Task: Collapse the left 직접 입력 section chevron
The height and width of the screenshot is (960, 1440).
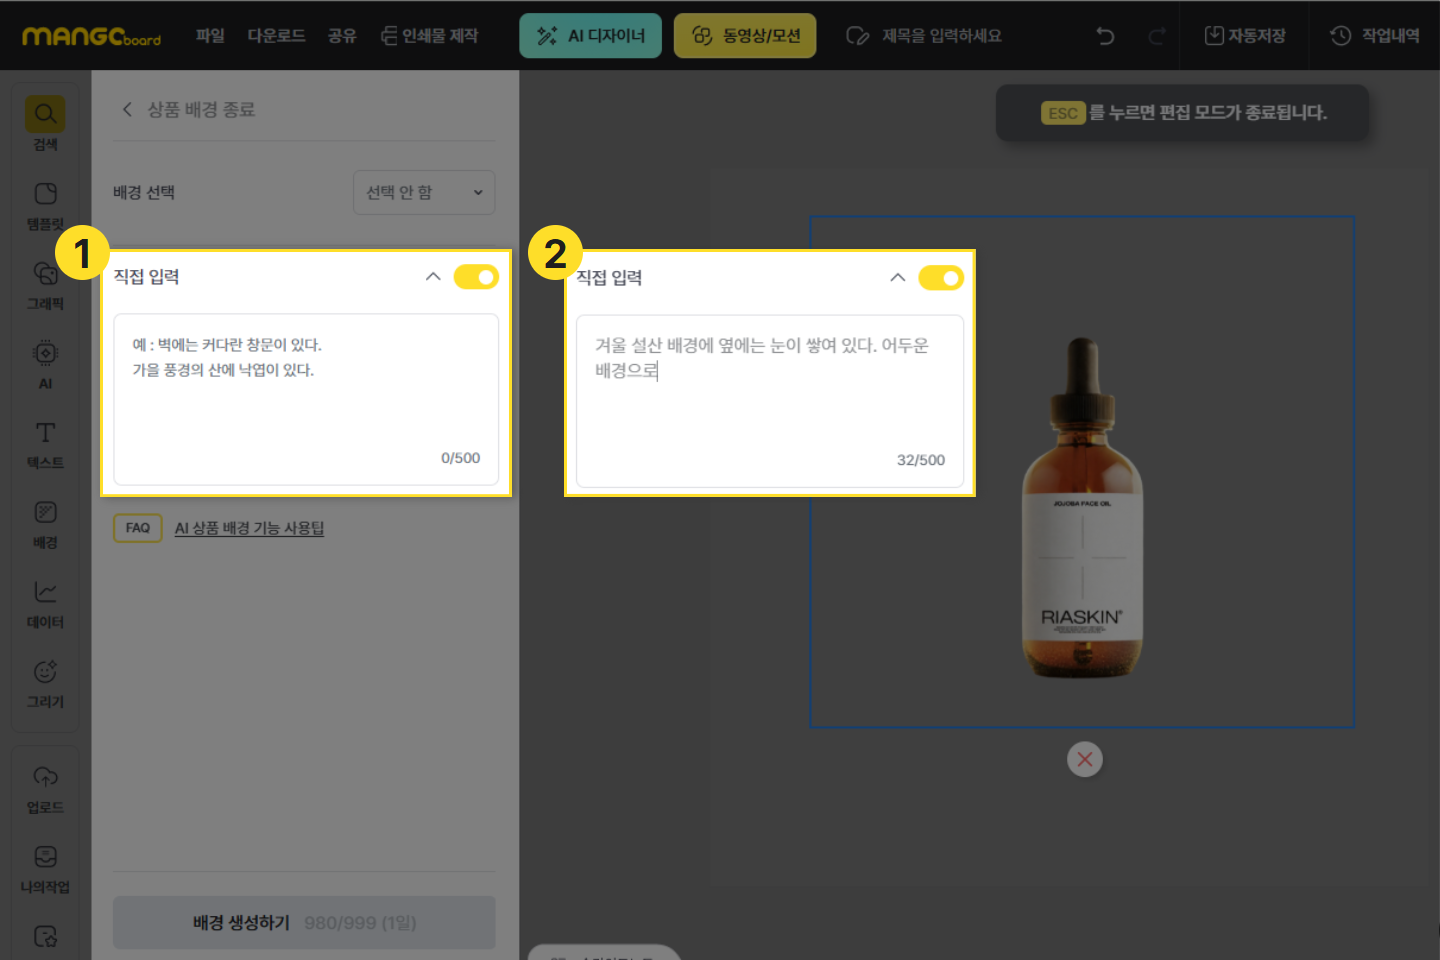Action: point(433,277)
